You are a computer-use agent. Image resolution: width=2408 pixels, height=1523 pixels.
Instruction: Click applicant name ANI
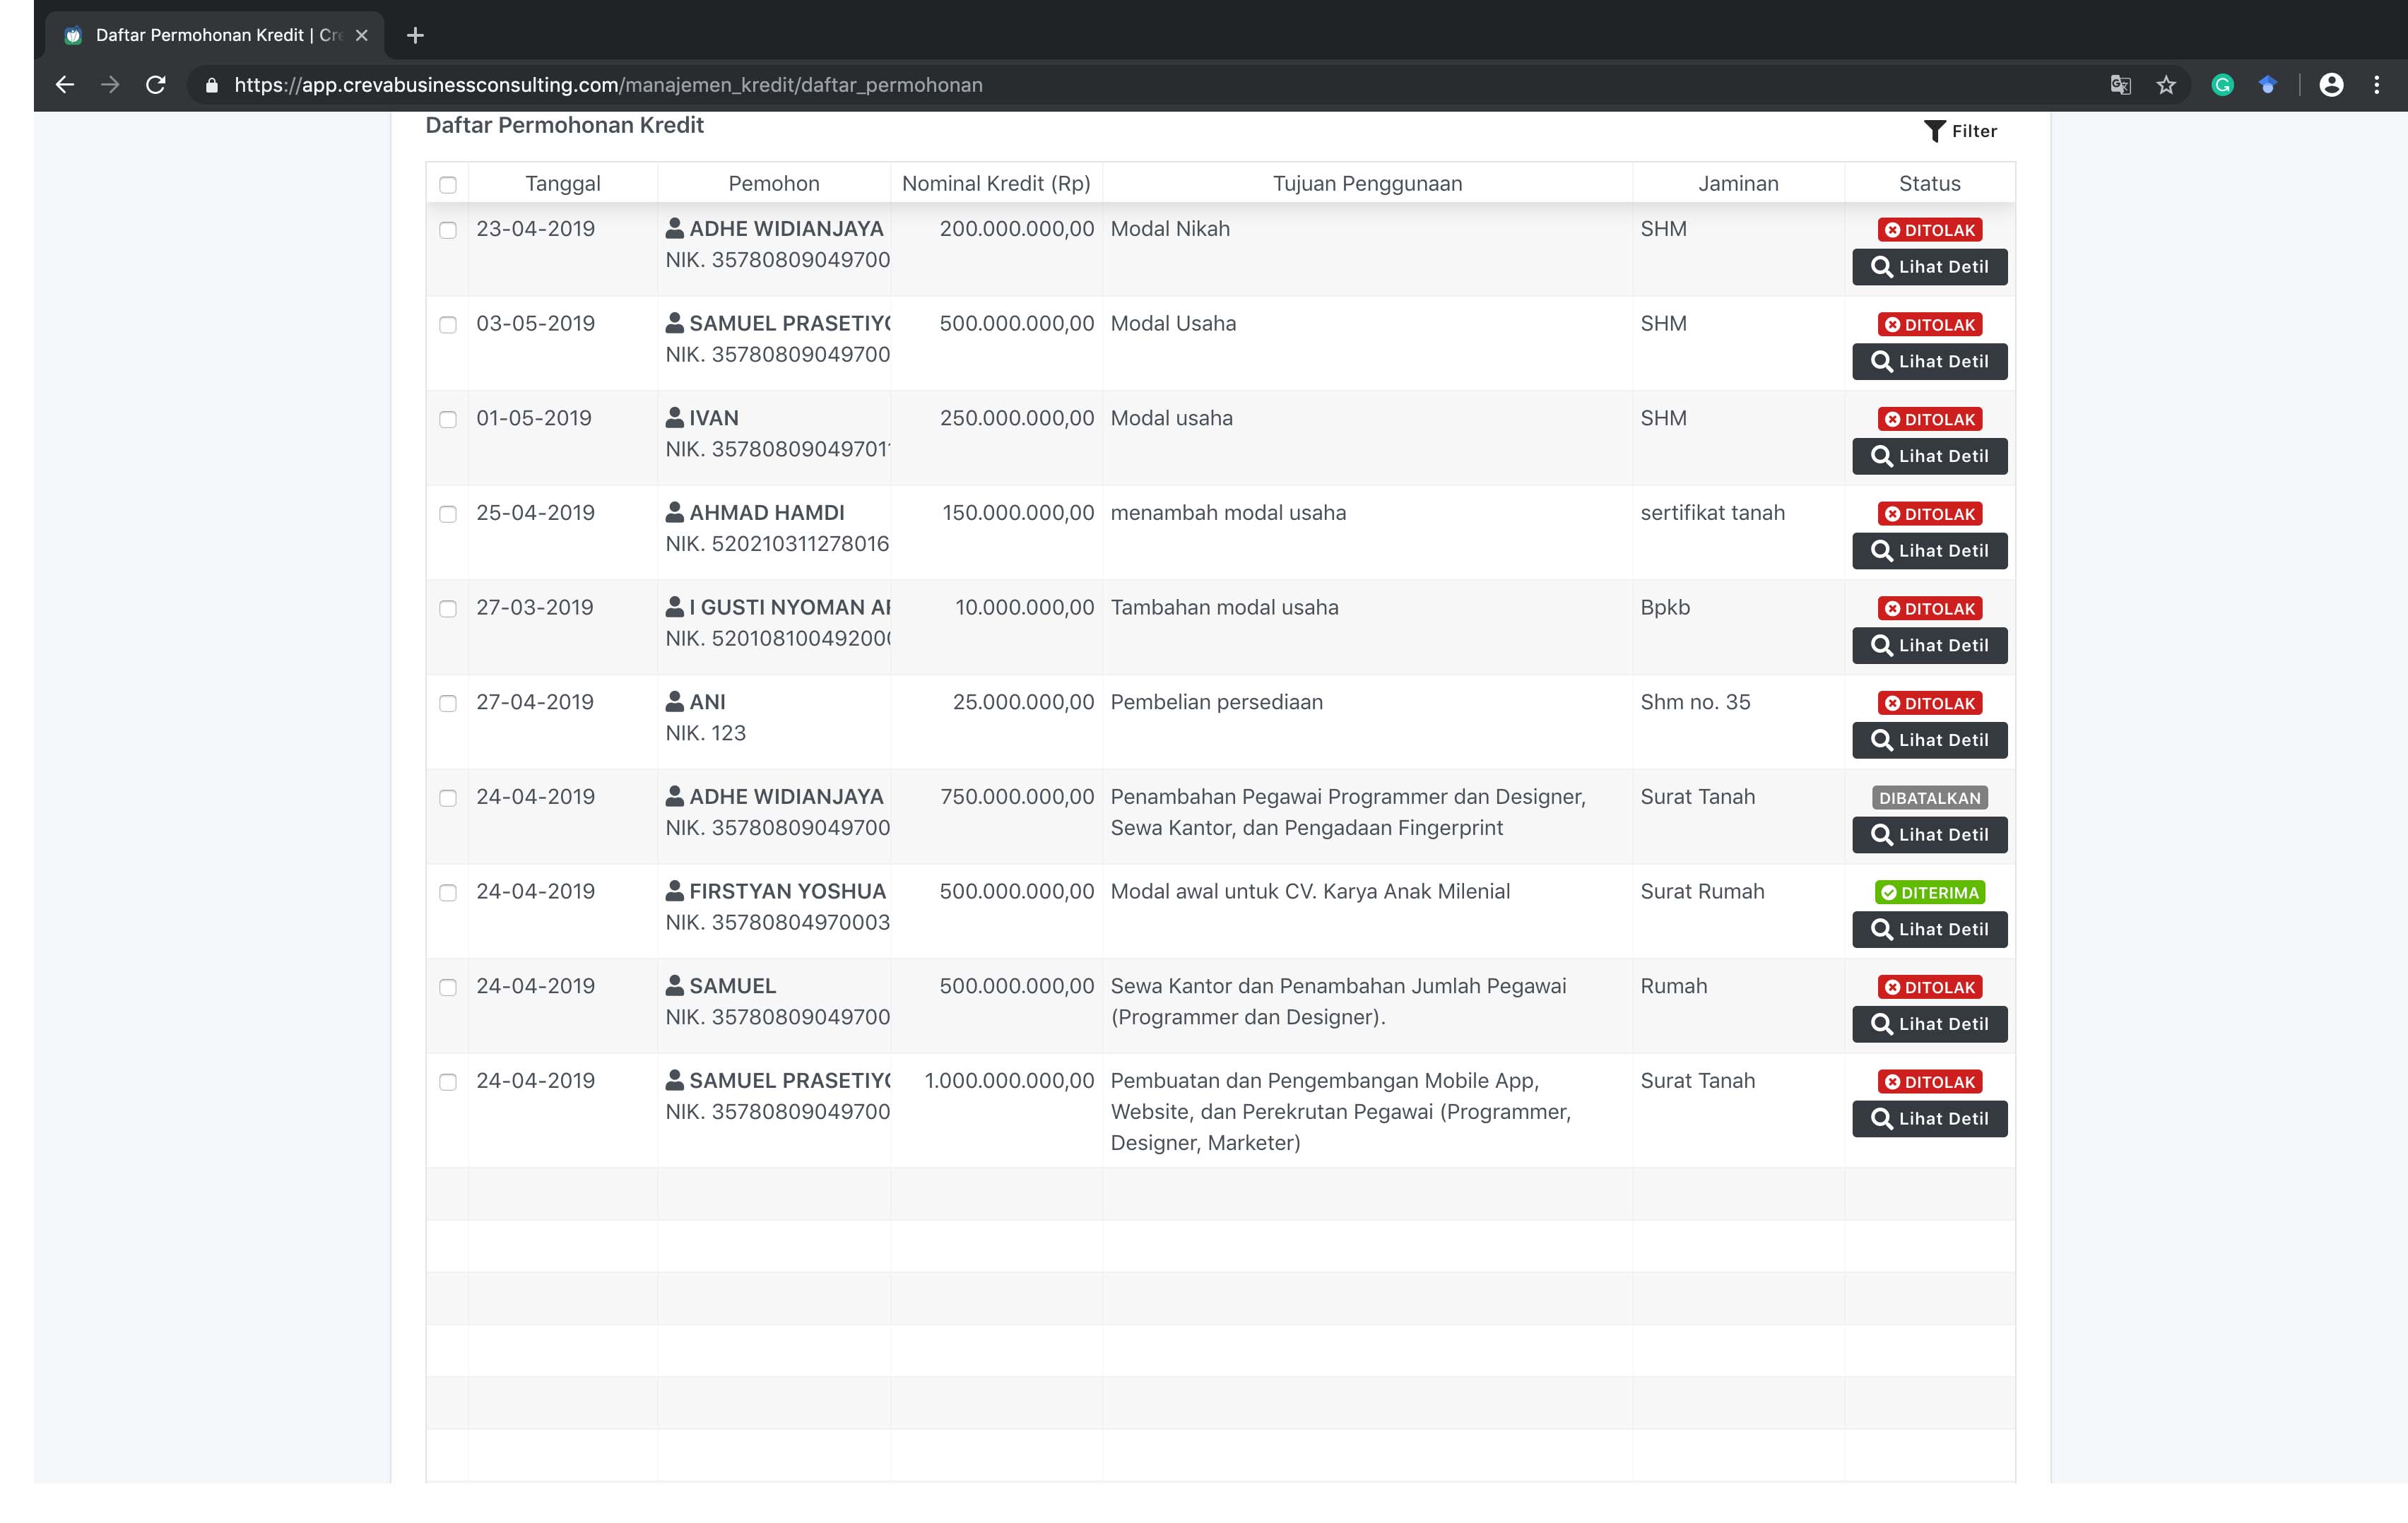point(707,702)
